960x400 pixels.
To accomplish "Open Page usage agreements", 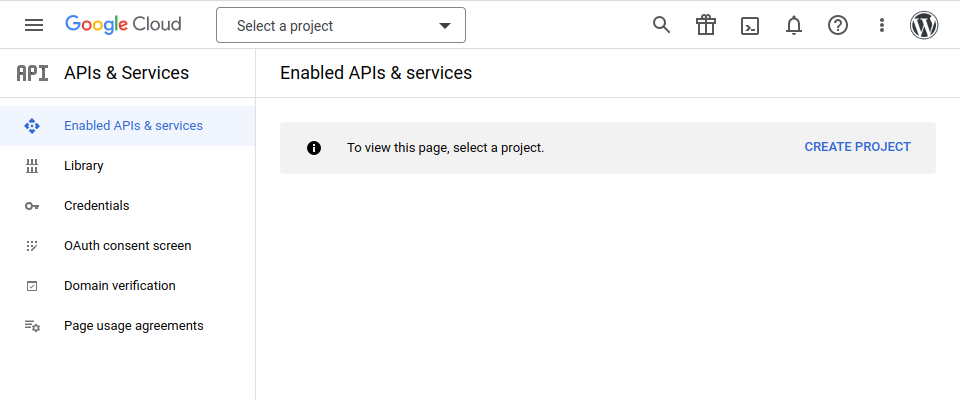I will click(x=133, y=326).
